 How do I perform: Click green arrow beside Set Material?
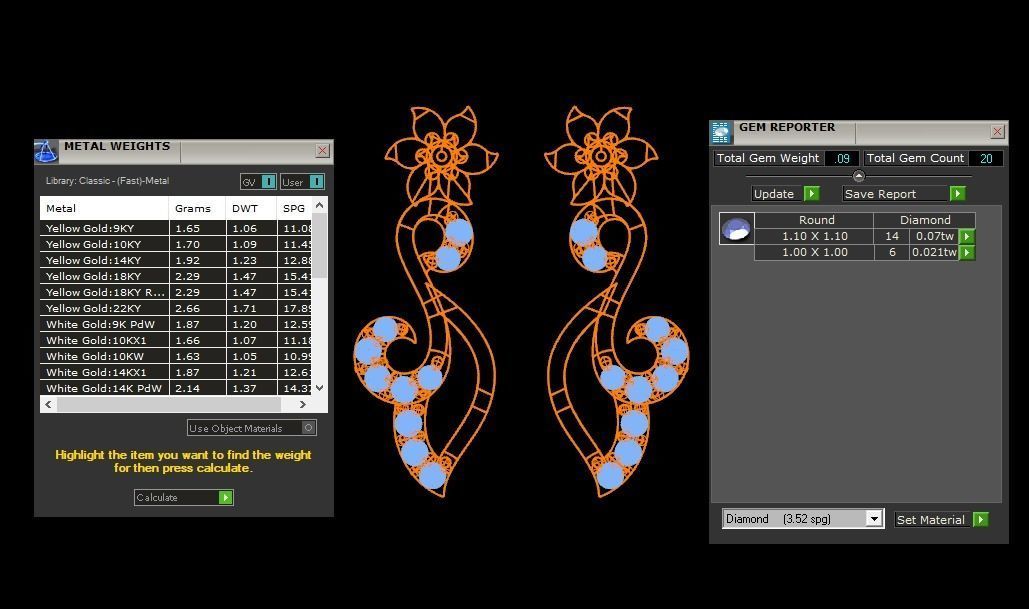click(980, 520)
